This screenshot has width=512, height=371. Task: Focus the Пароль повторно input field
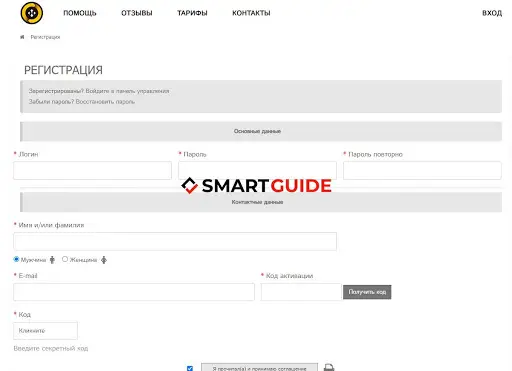tap(422, 171)
